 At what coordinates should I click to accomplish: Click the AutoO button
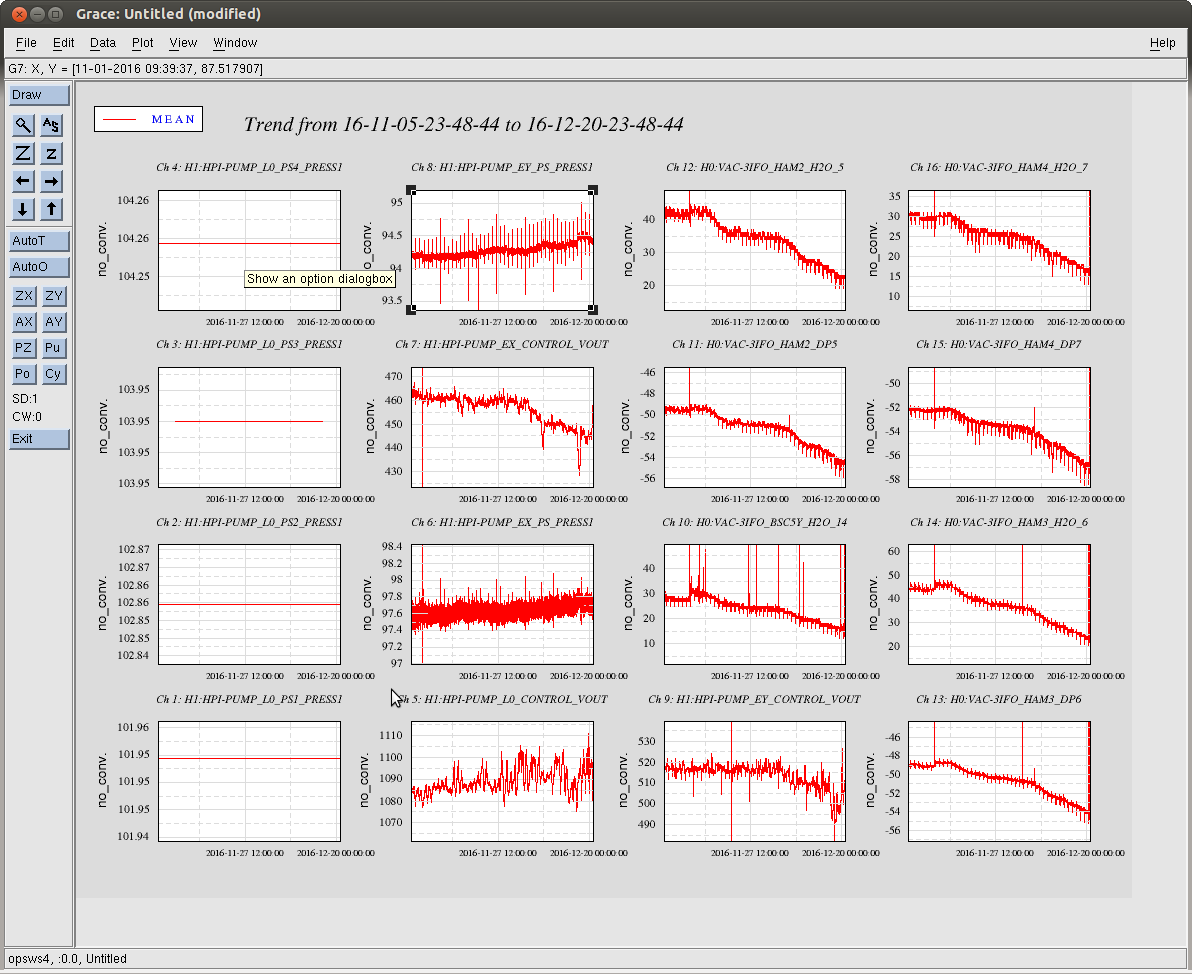pos(40,267)
